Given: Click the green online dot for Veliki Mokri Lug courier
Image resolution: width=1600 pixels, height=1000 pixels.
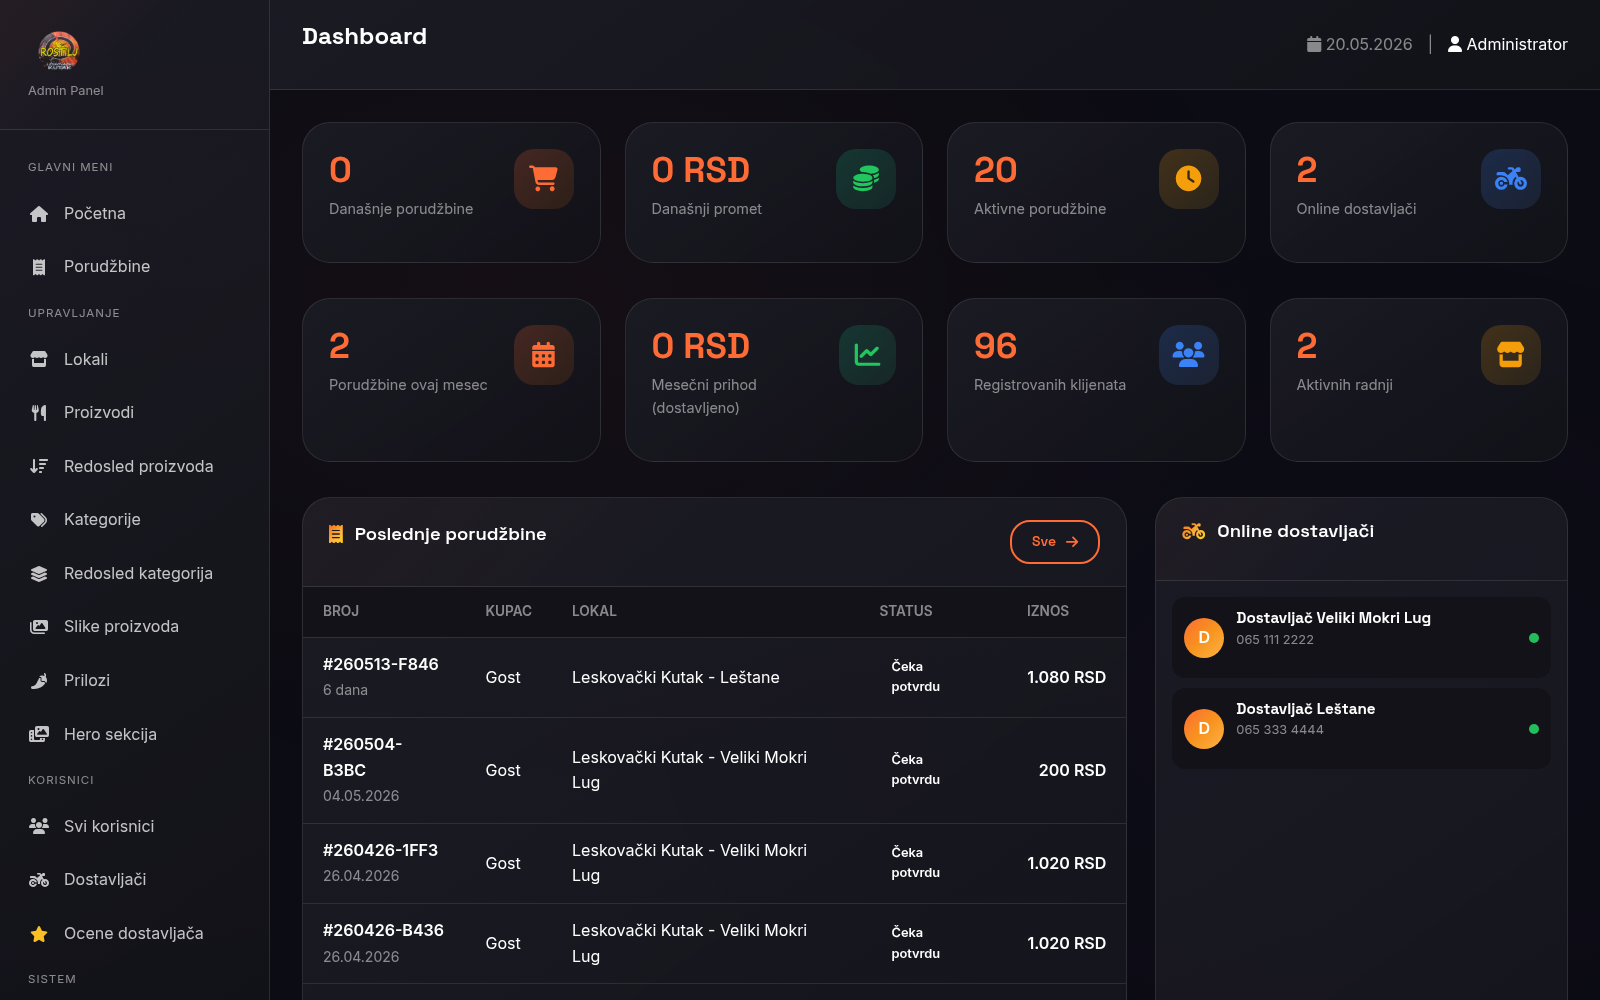Looking at the screenshot, I should (1534, 638).
